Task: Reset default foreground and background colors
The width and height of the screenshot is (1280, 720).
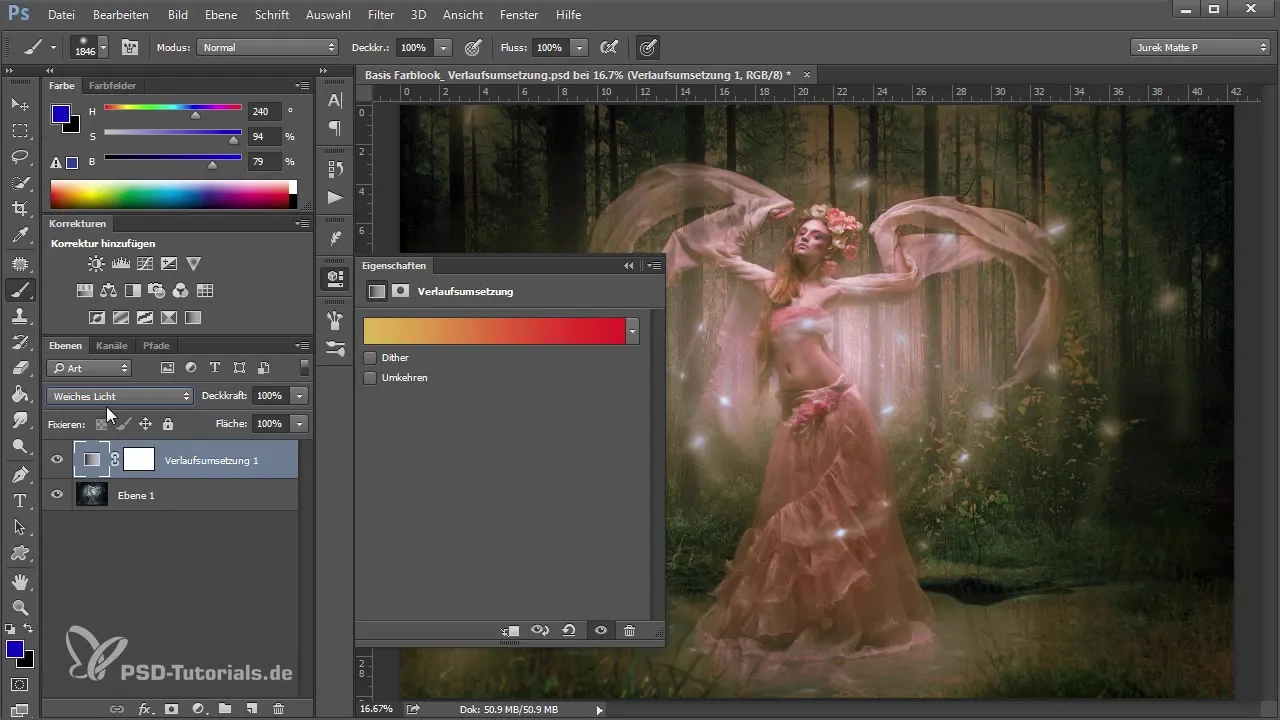Action: [11, 629]
